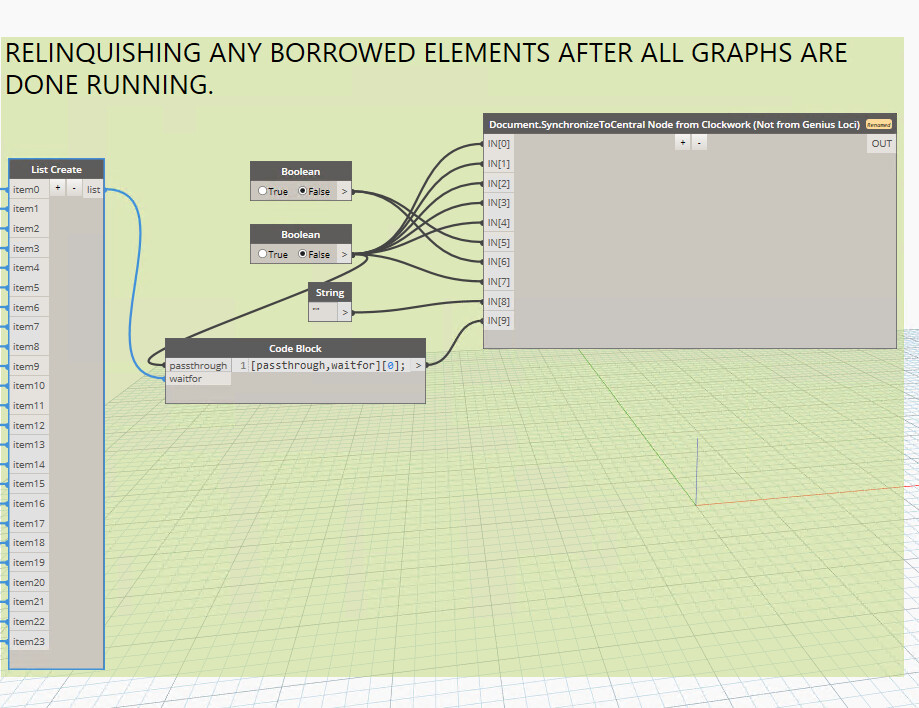The height and width of the screenshot is (708, 919).
Task: Select the item0 input port
Action: [x=29, y=189]
